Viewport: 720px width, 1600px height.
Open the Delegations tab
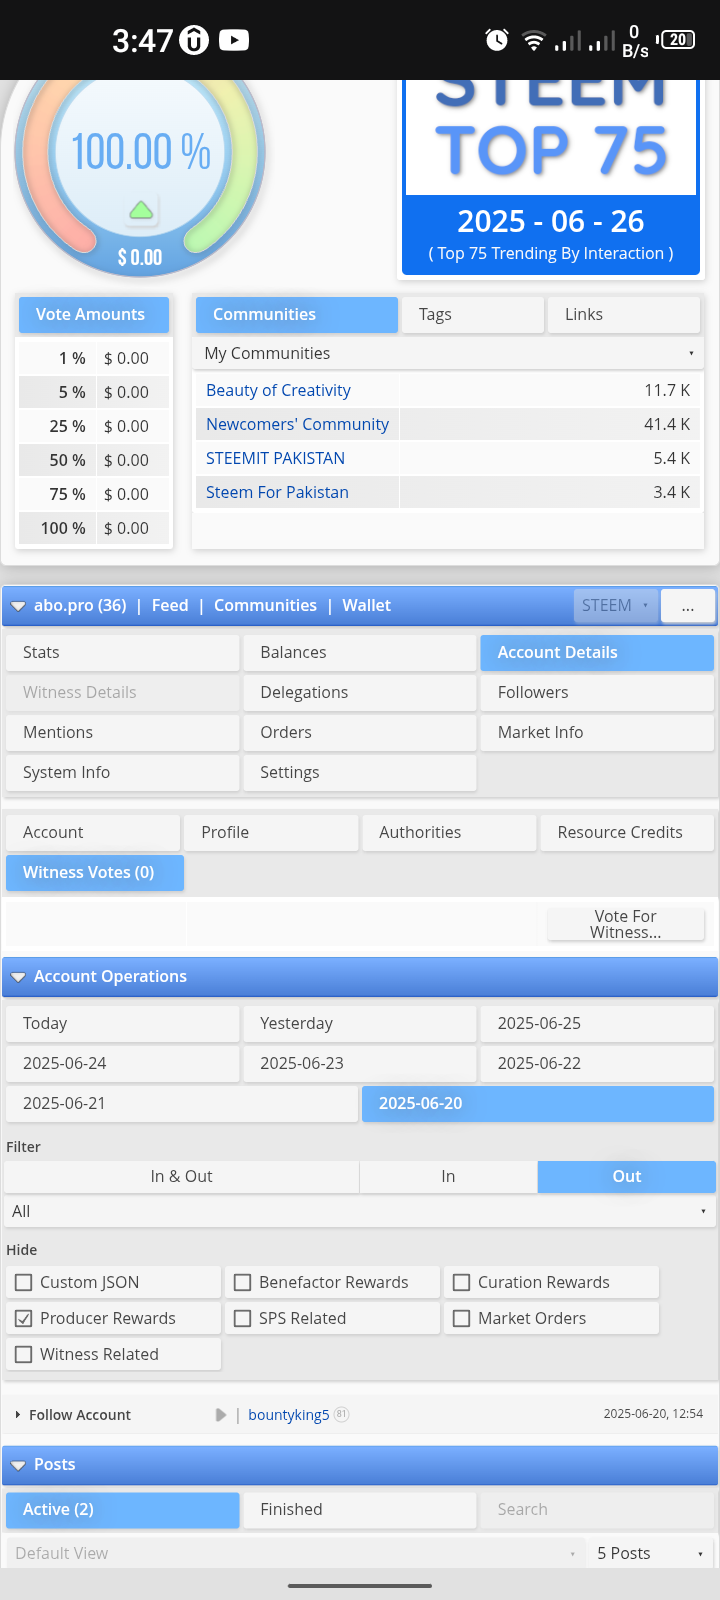tap(360, 692)
